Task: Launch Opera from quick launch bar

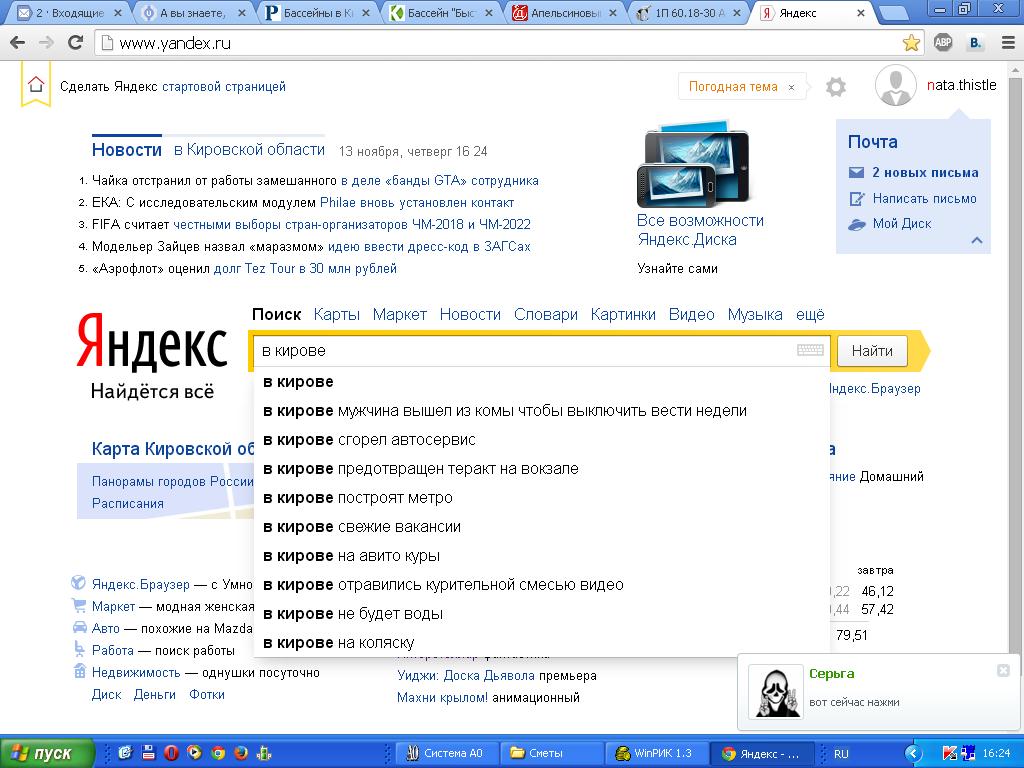Action: [171, 753]
